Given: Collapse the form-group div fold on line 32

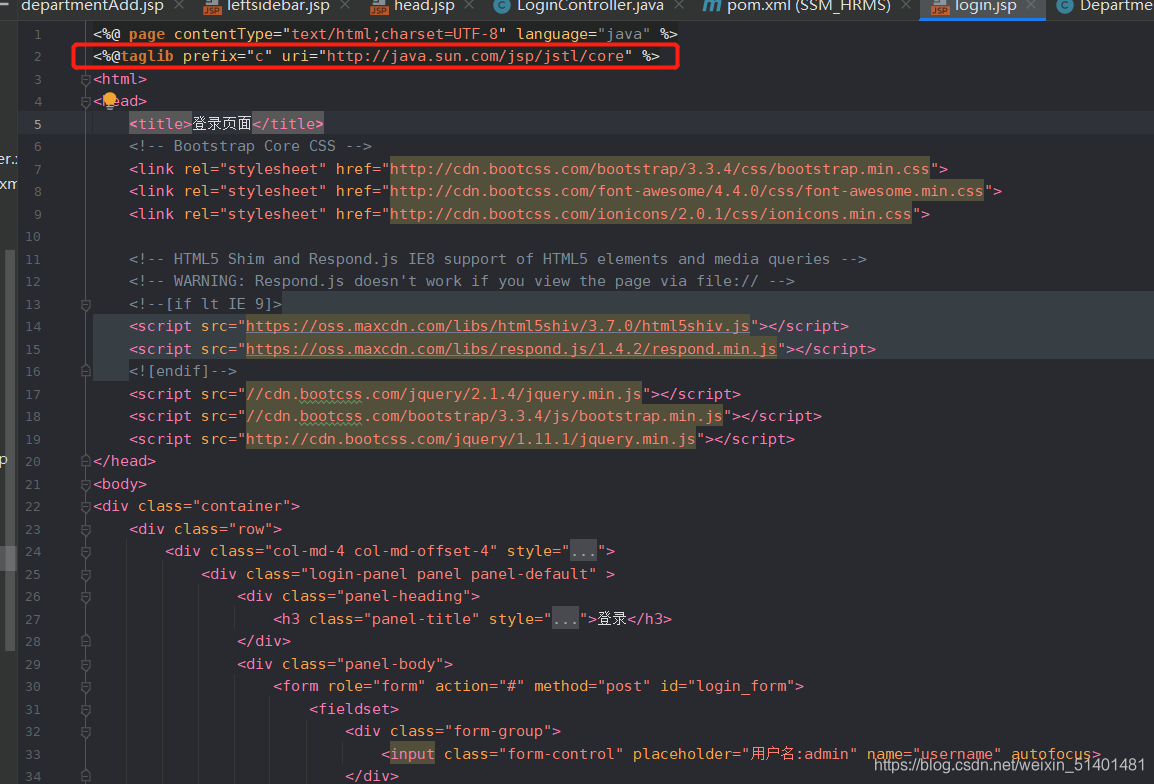Looking at the screenshot, I should coord(85,732).
